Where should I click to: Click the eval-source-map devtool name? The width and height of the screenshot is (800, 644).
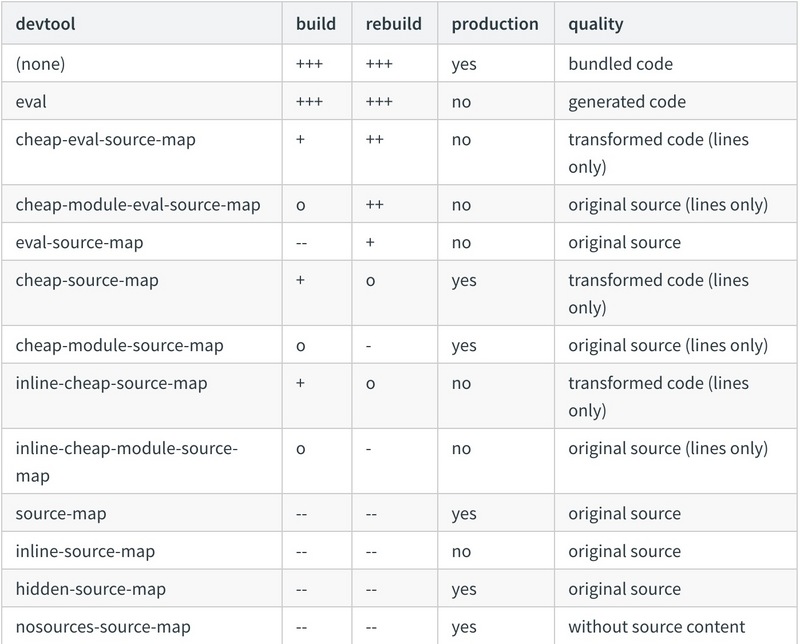[x=79, y=242]
